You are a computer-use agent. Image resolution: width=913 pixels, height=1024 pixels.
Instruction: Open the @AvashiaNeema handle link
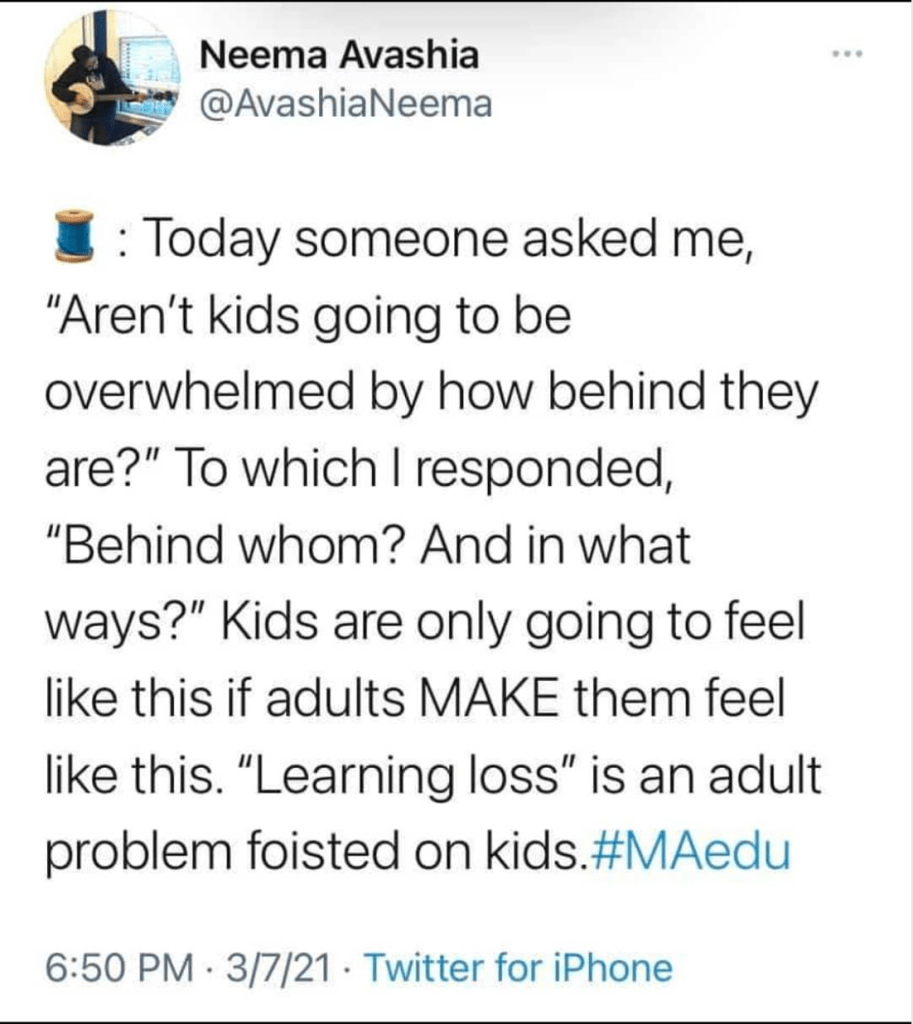(x=346, y=104)
